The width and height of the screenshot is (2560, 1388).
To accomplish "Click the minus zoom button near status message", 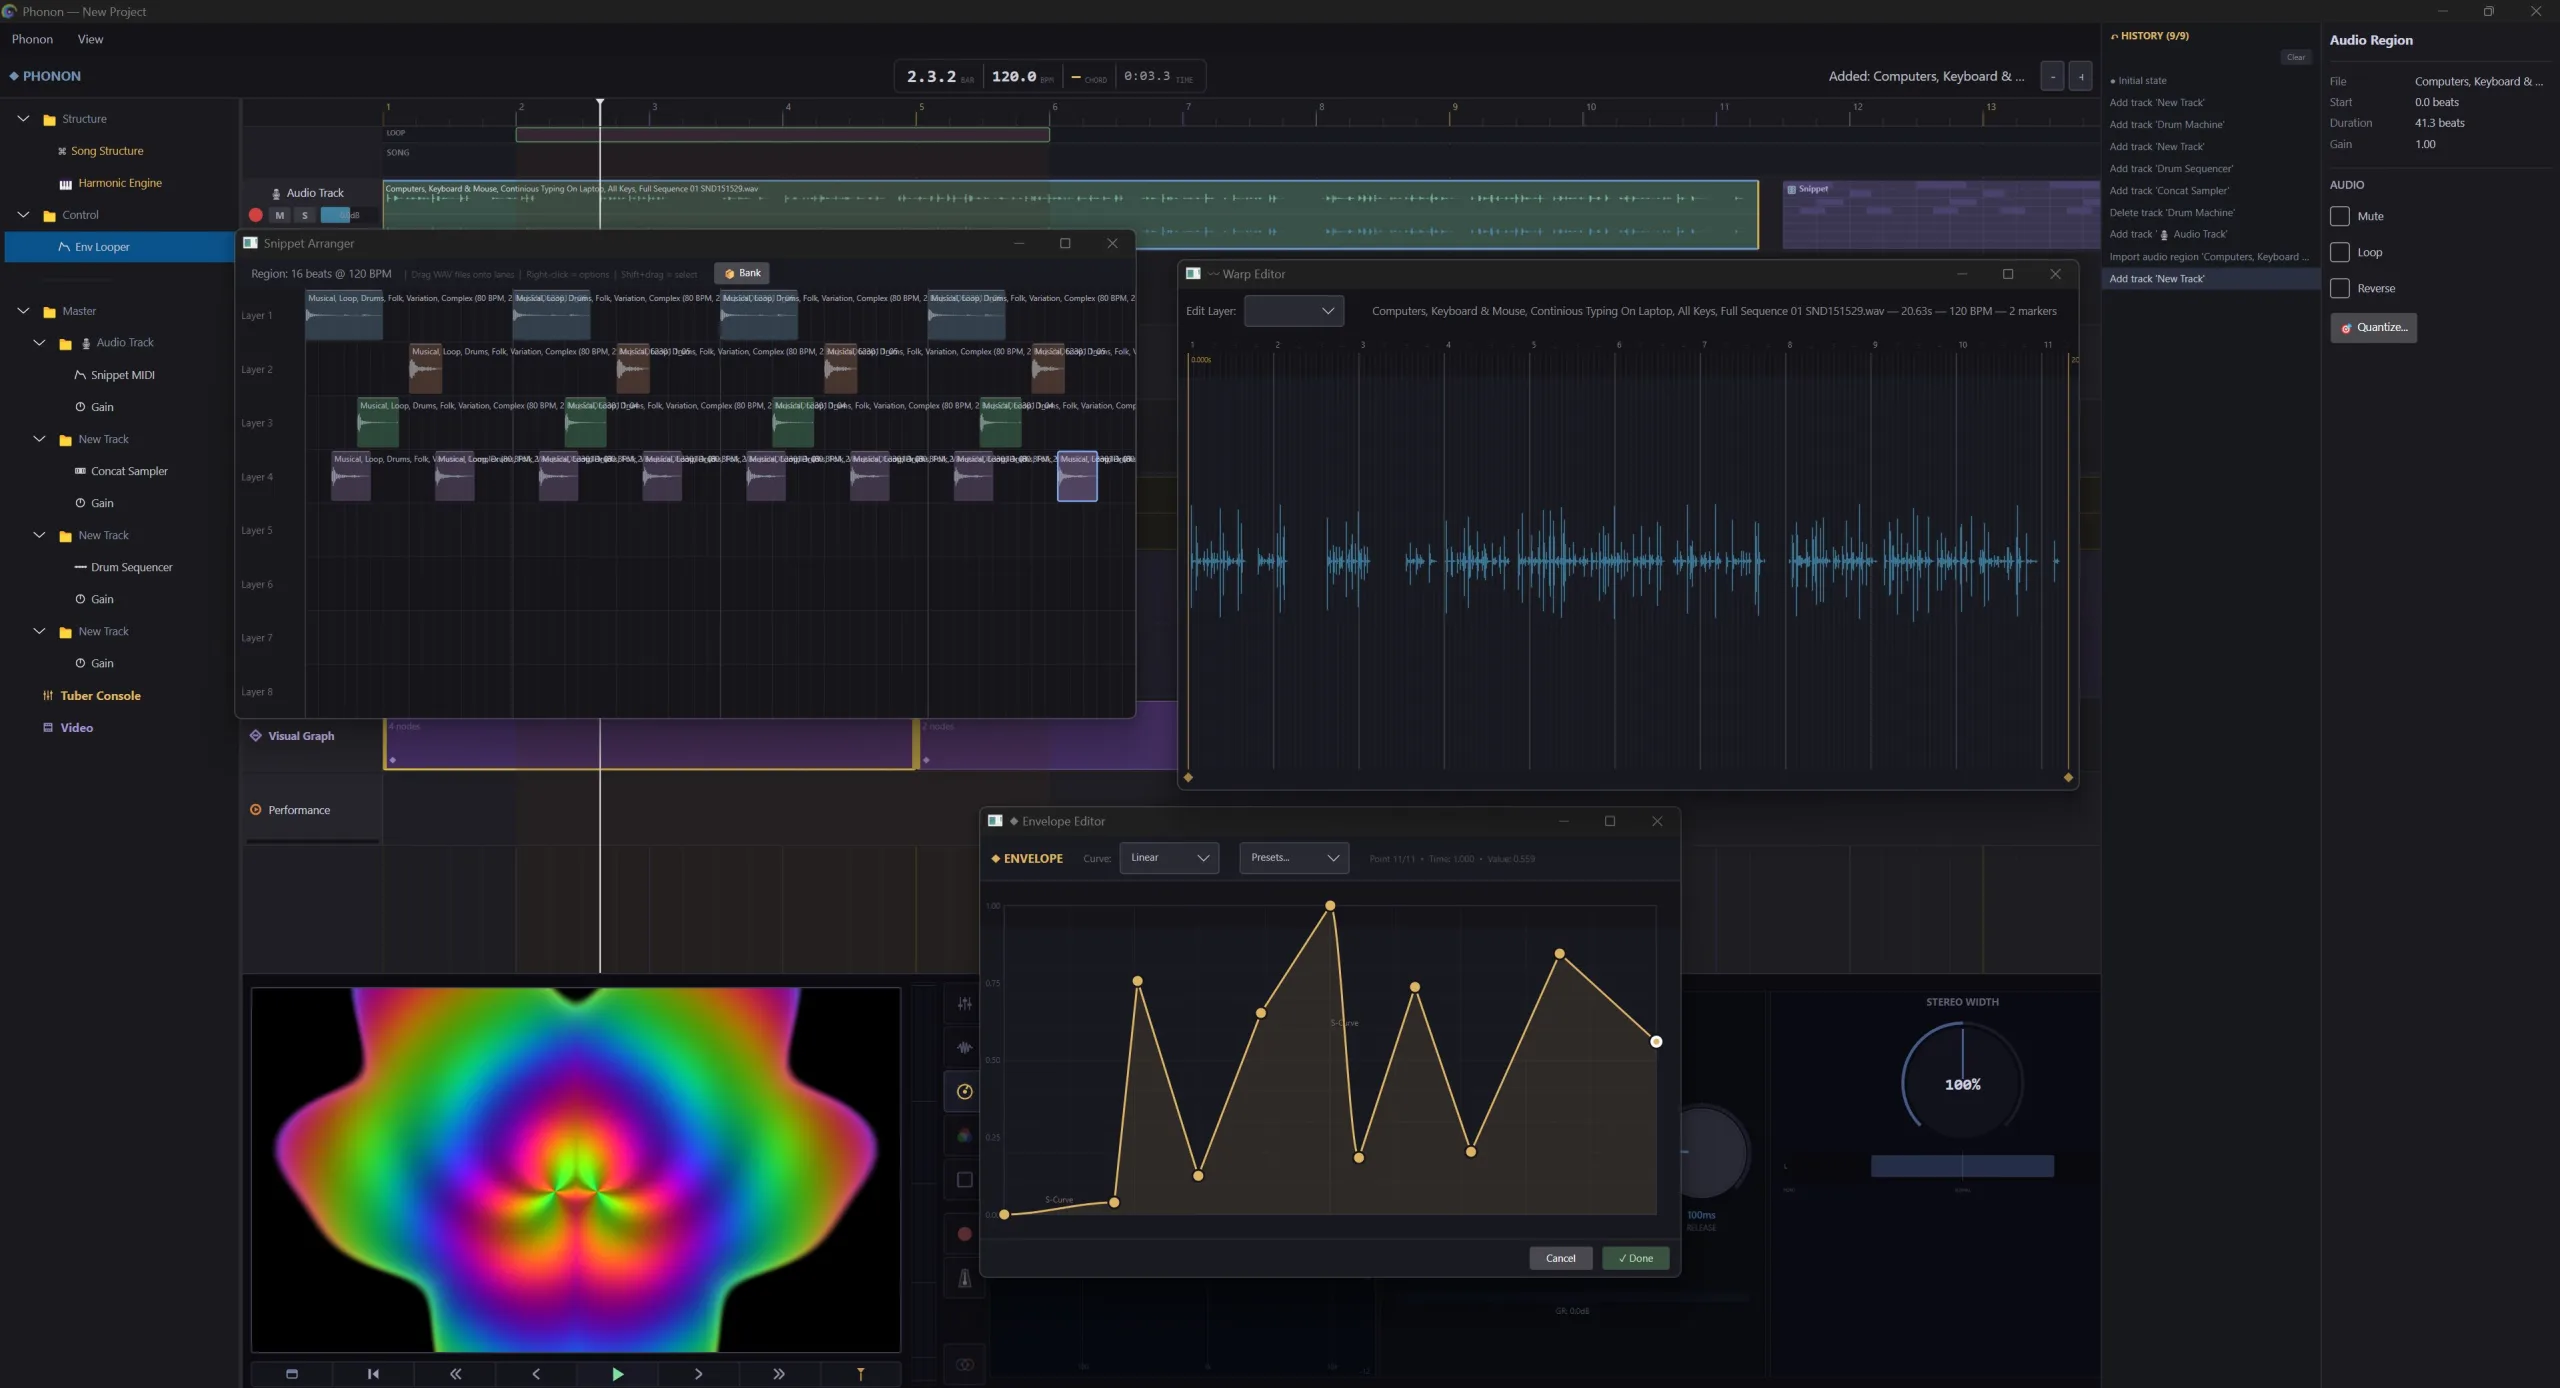I will pyautogui.click(x=2052, y=76).
